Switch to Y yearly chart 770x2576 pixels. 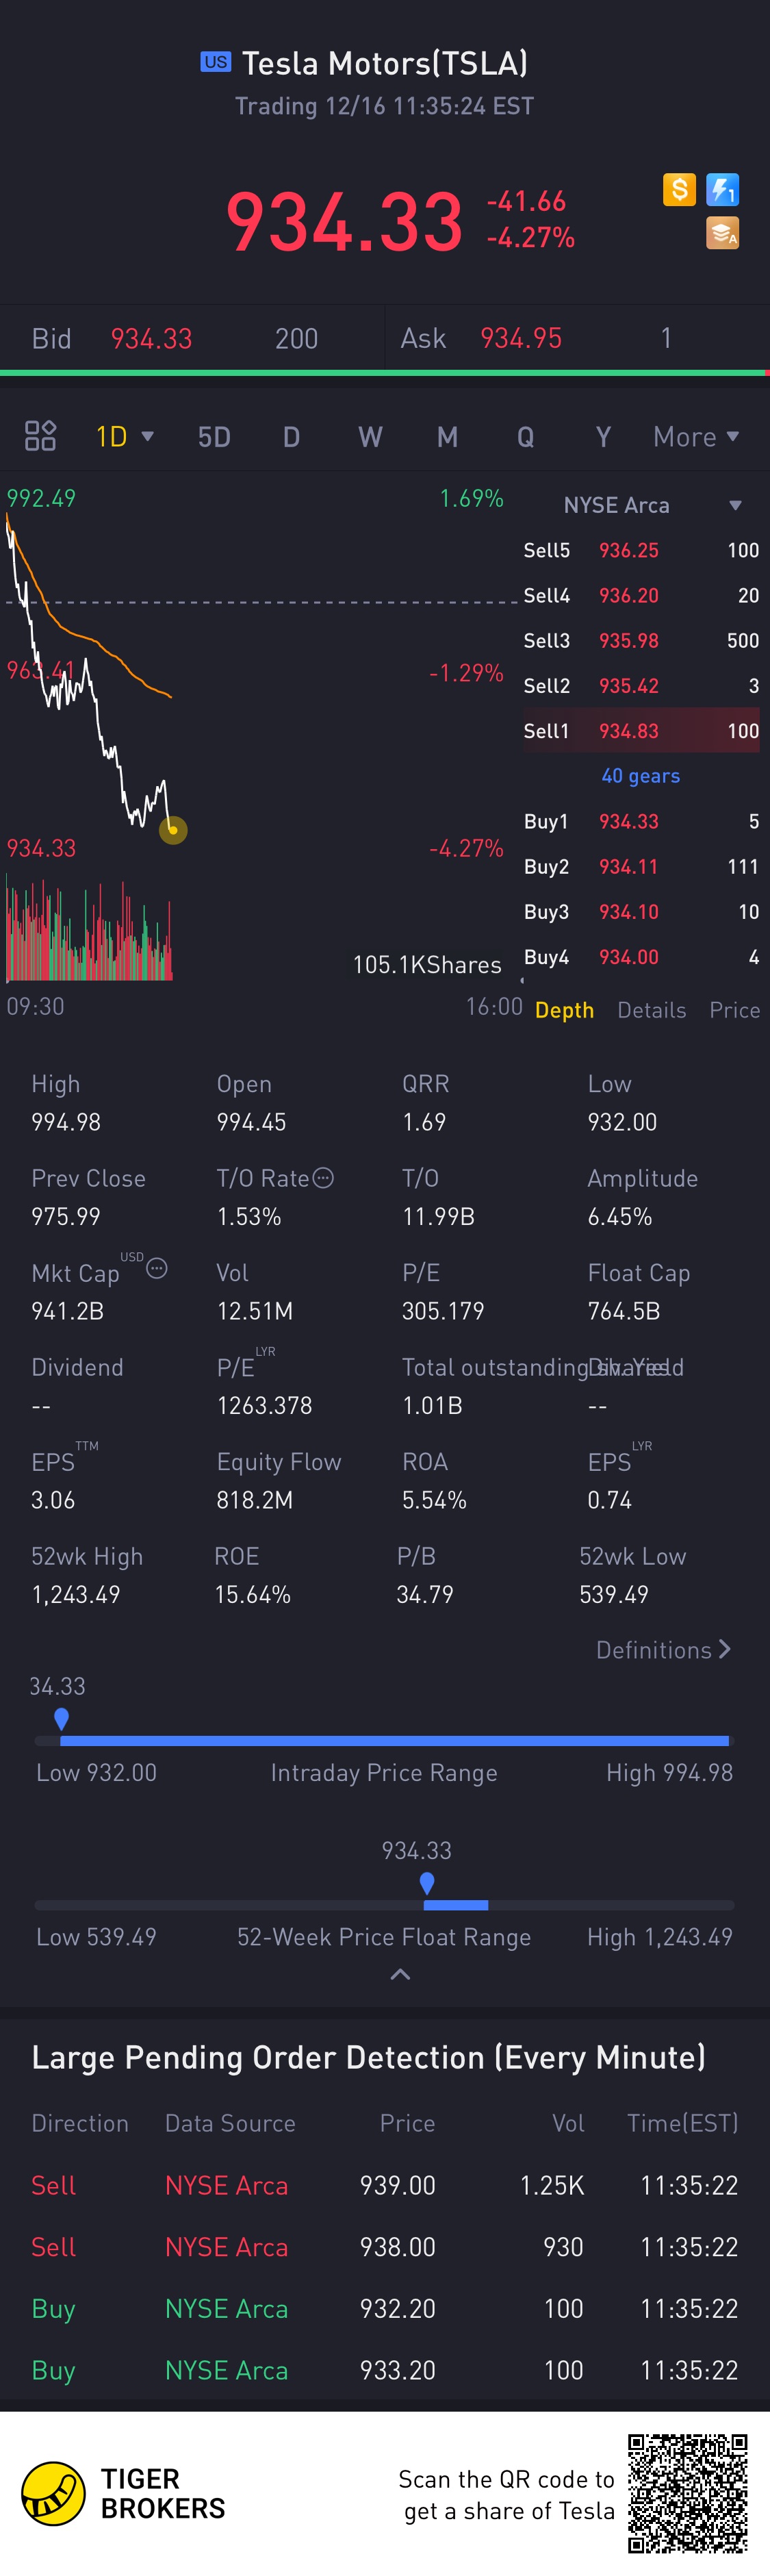point(603,437)
